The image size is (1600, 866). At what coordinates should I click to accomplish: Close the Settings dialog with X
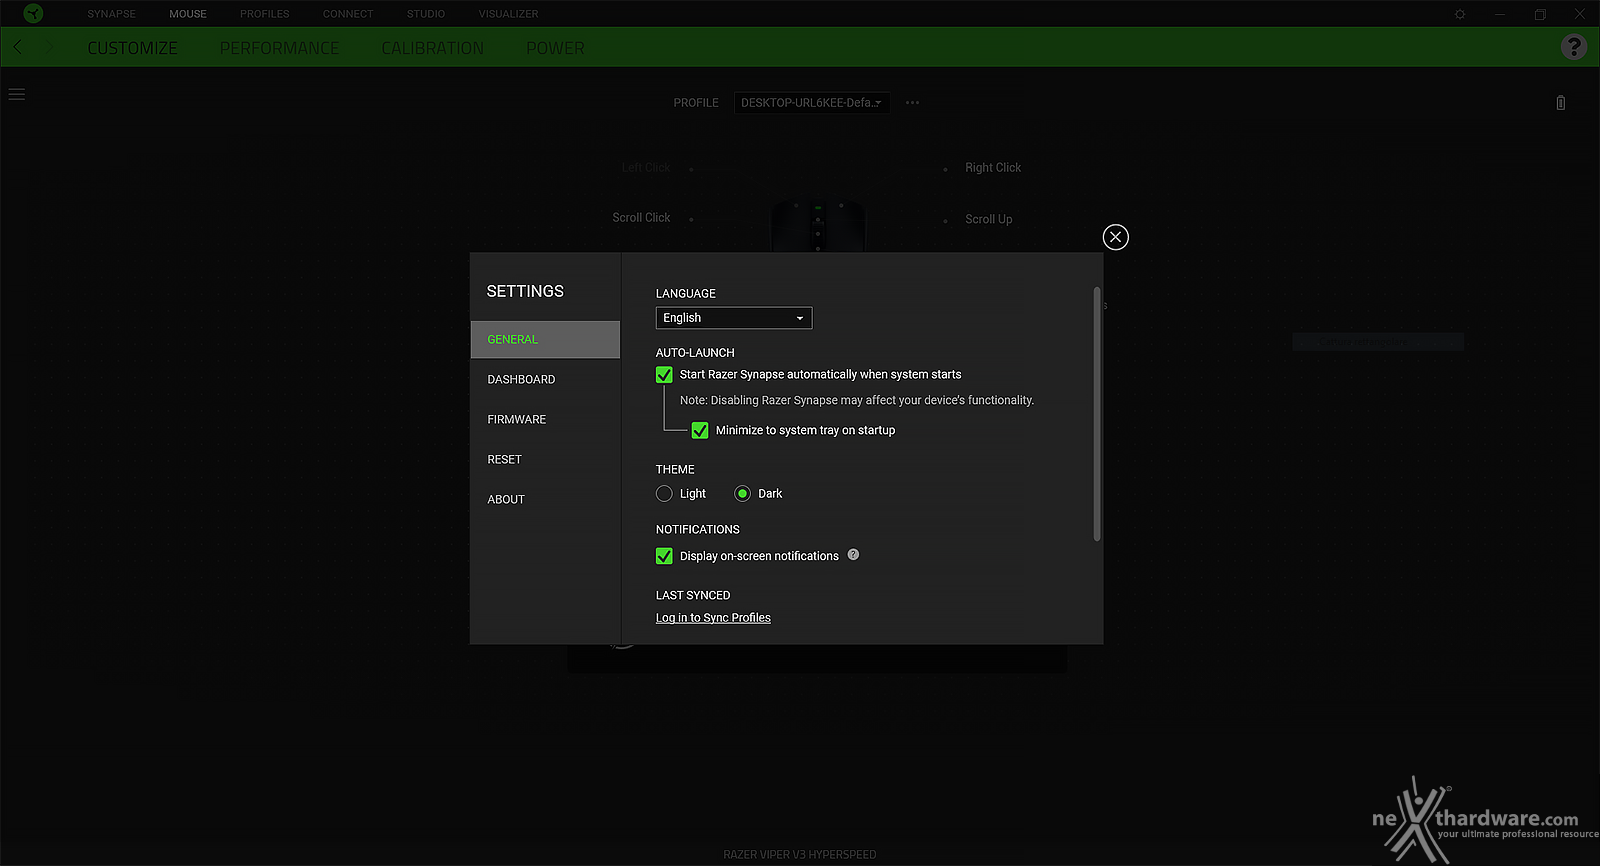click(x=1115, y=237)
